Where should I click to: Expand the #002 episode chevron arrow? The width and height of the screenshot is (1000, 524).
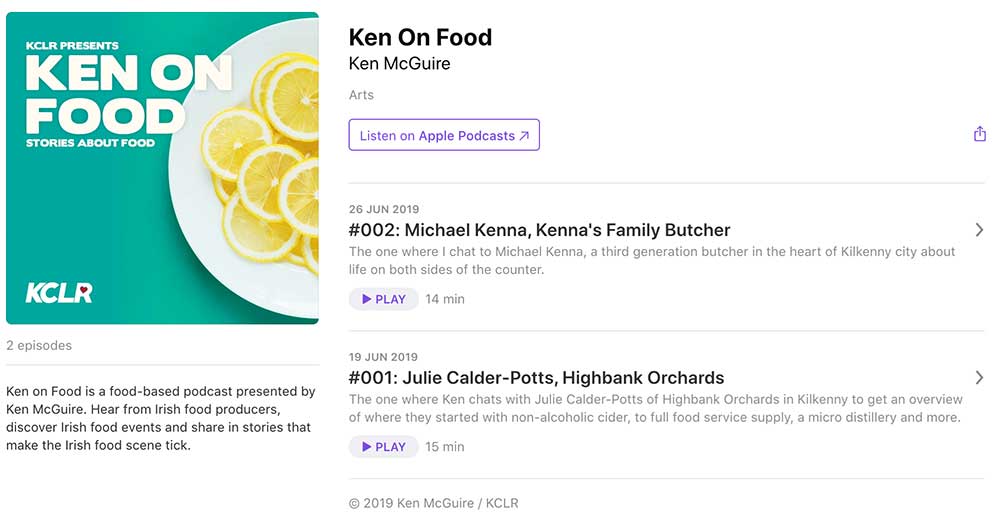coord(979,230)
